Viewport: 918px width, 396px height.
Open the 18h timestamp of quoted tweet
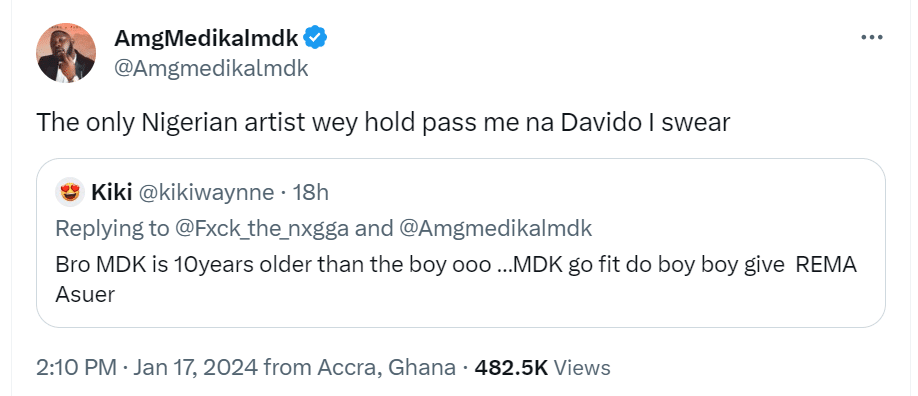coord(310,193)
